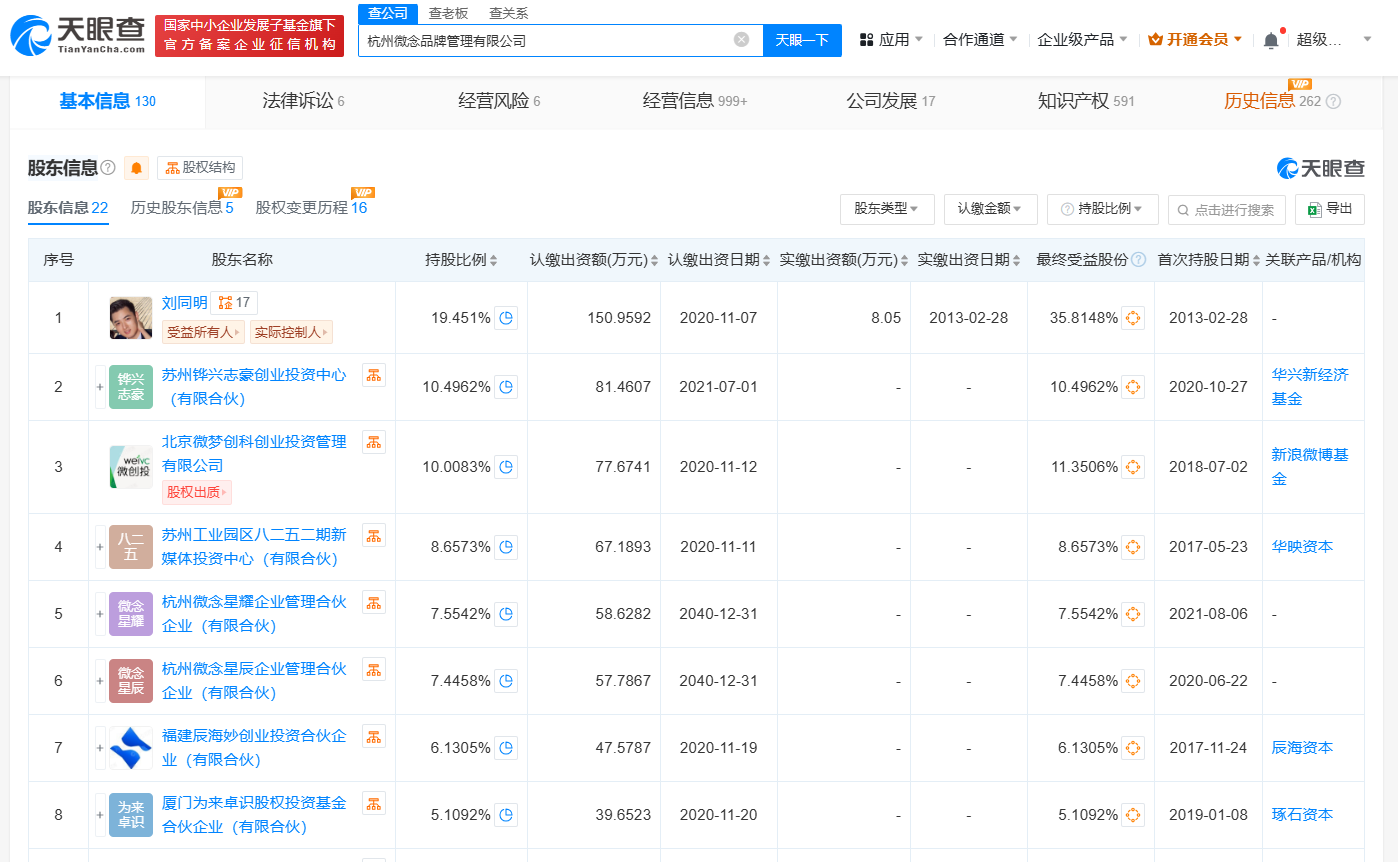Click the notification bell in the top right

[1271, 38]
